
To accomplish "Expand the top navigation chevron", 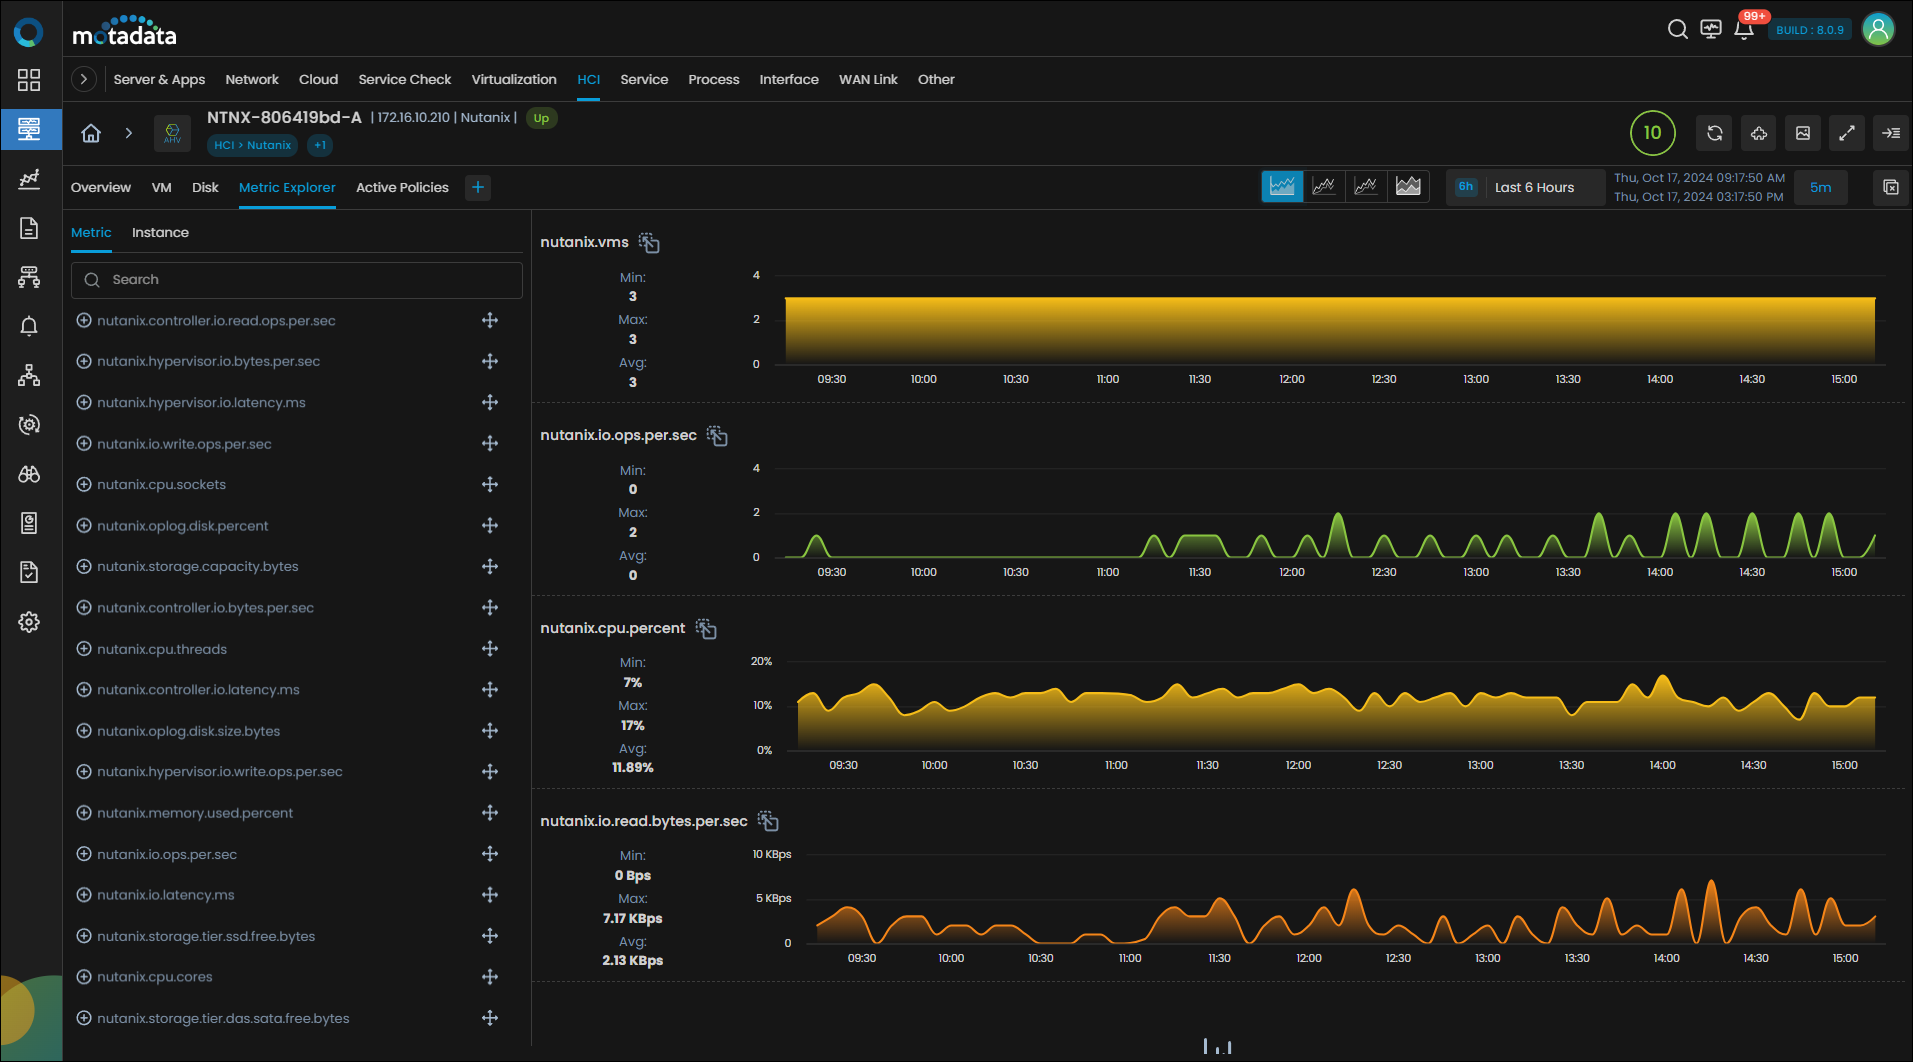I will [x=84, y=79].
